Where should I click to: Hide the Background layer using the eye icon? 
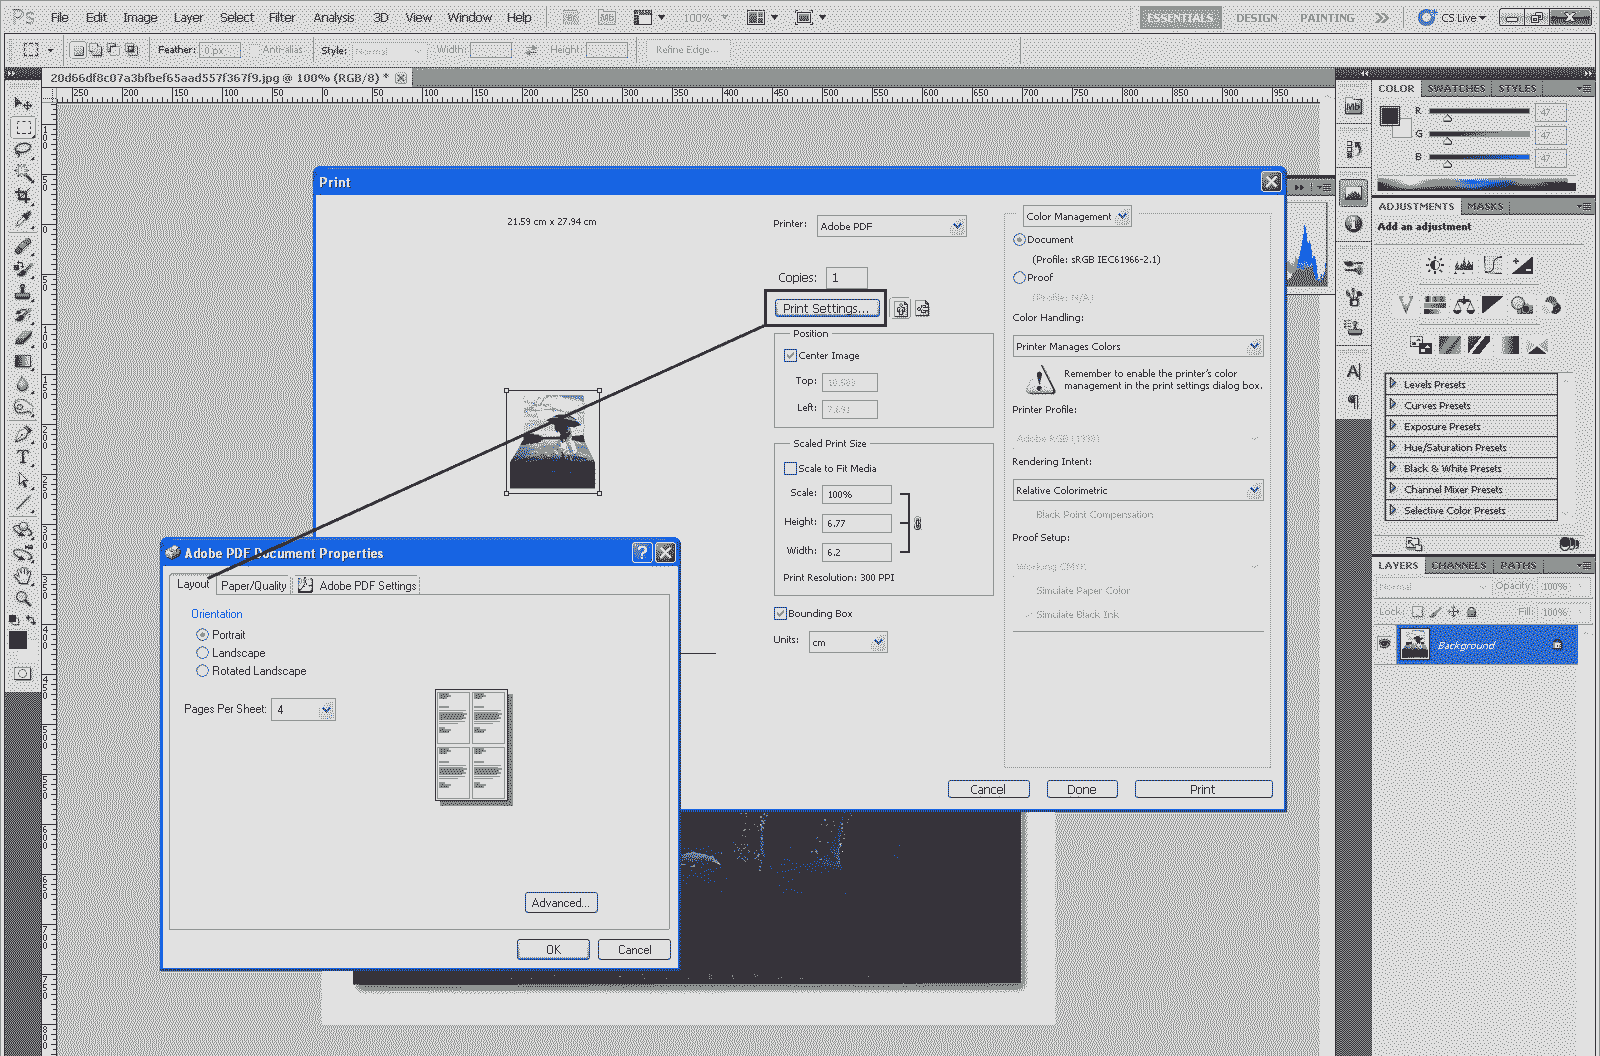[x=1384, y=644]
